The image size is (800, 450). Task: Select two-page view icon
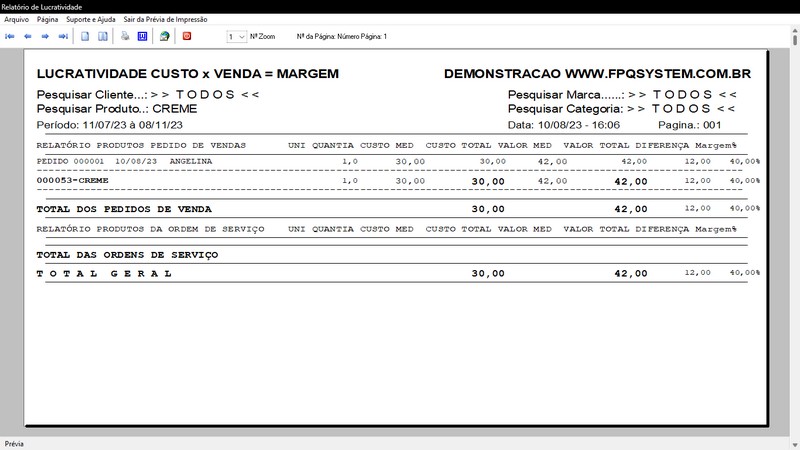tap(103, 36)
